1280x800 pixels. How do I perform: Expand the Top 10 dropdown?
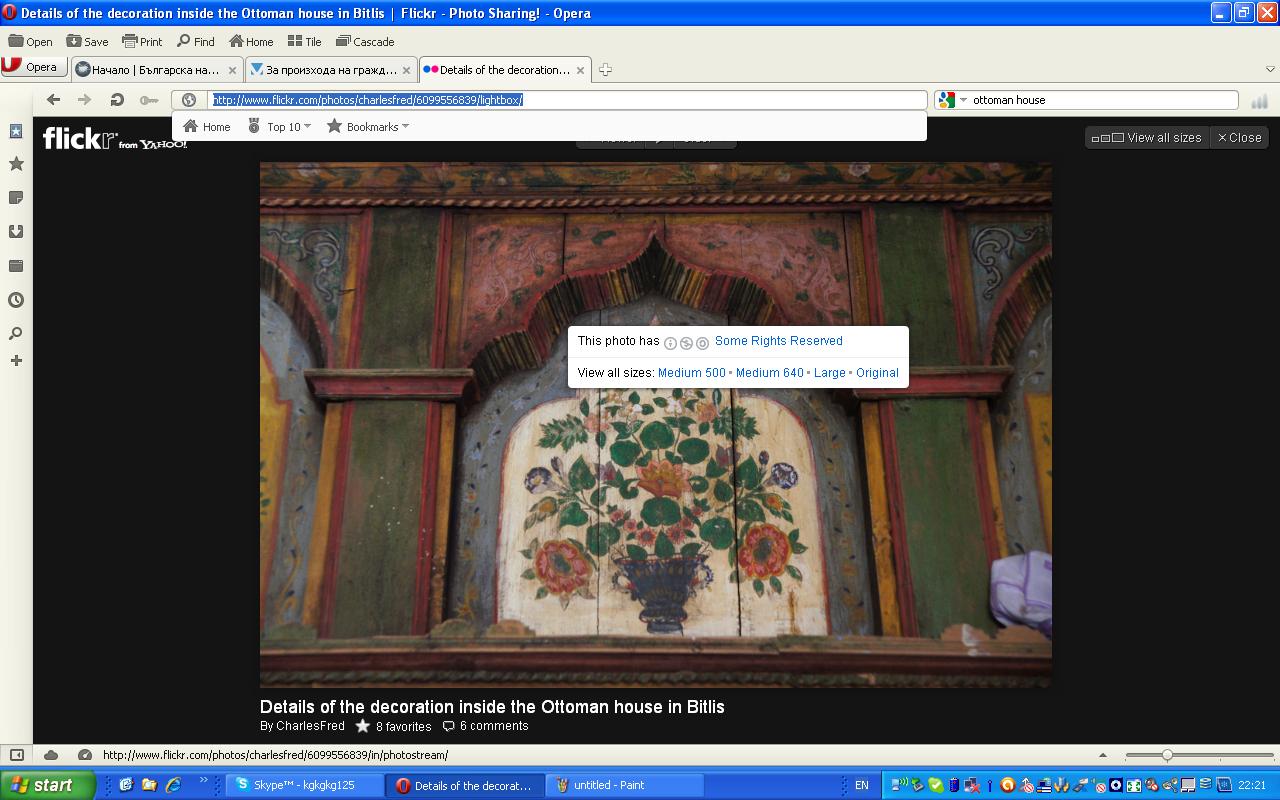[279, 127]
